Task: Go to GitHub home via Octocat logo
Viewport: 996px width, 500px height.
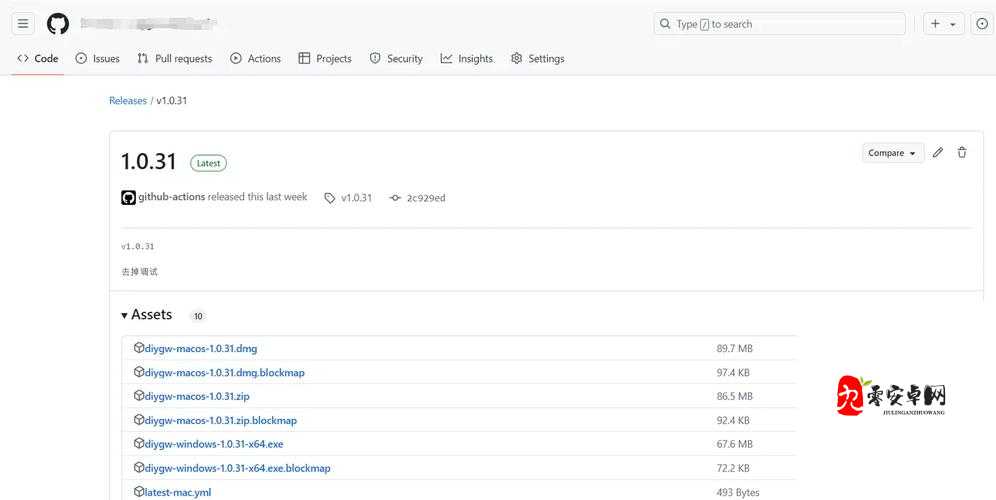Action: [58, 24]
